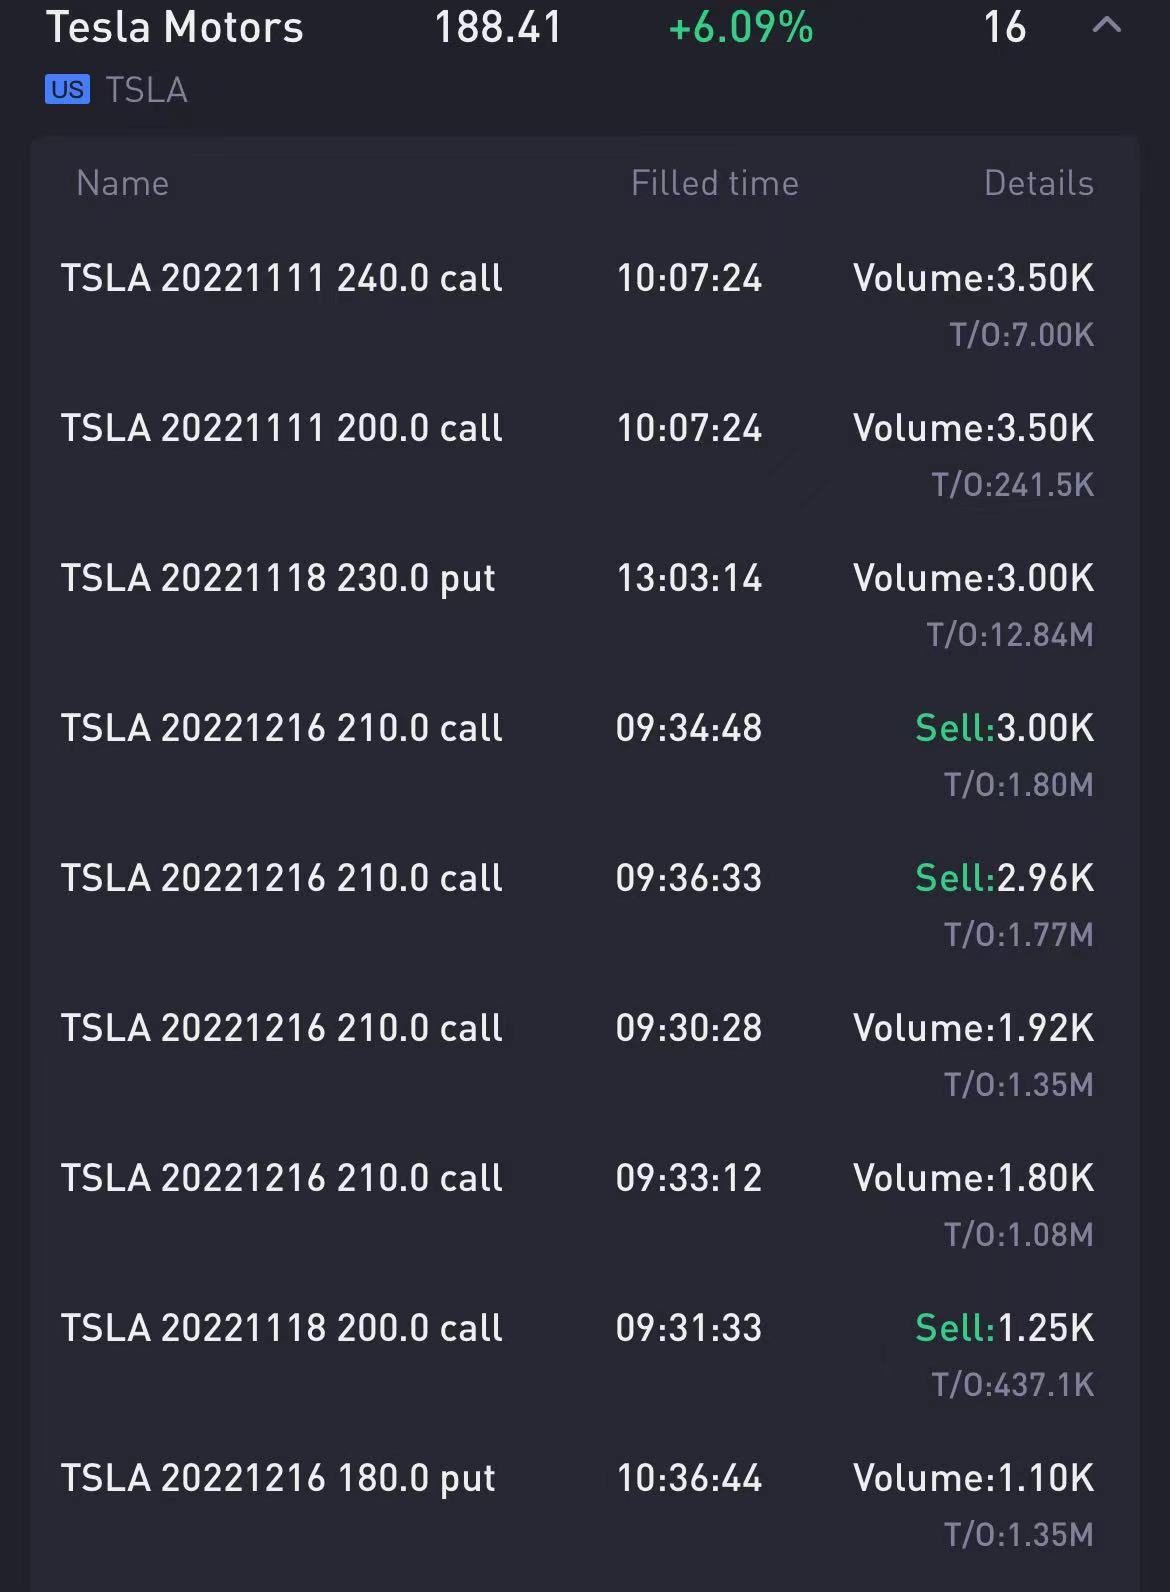
Task: Open TSLA 20221118 200.0 call row
Action: click(x=585, y=1355)
